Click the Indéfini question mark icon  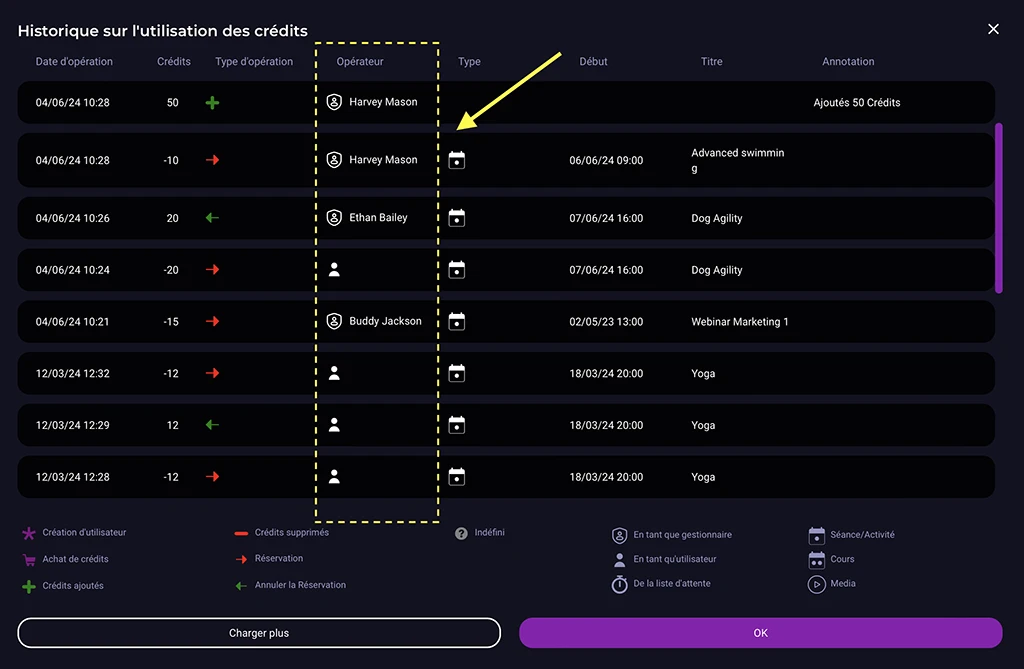click(x=461, y=534)
